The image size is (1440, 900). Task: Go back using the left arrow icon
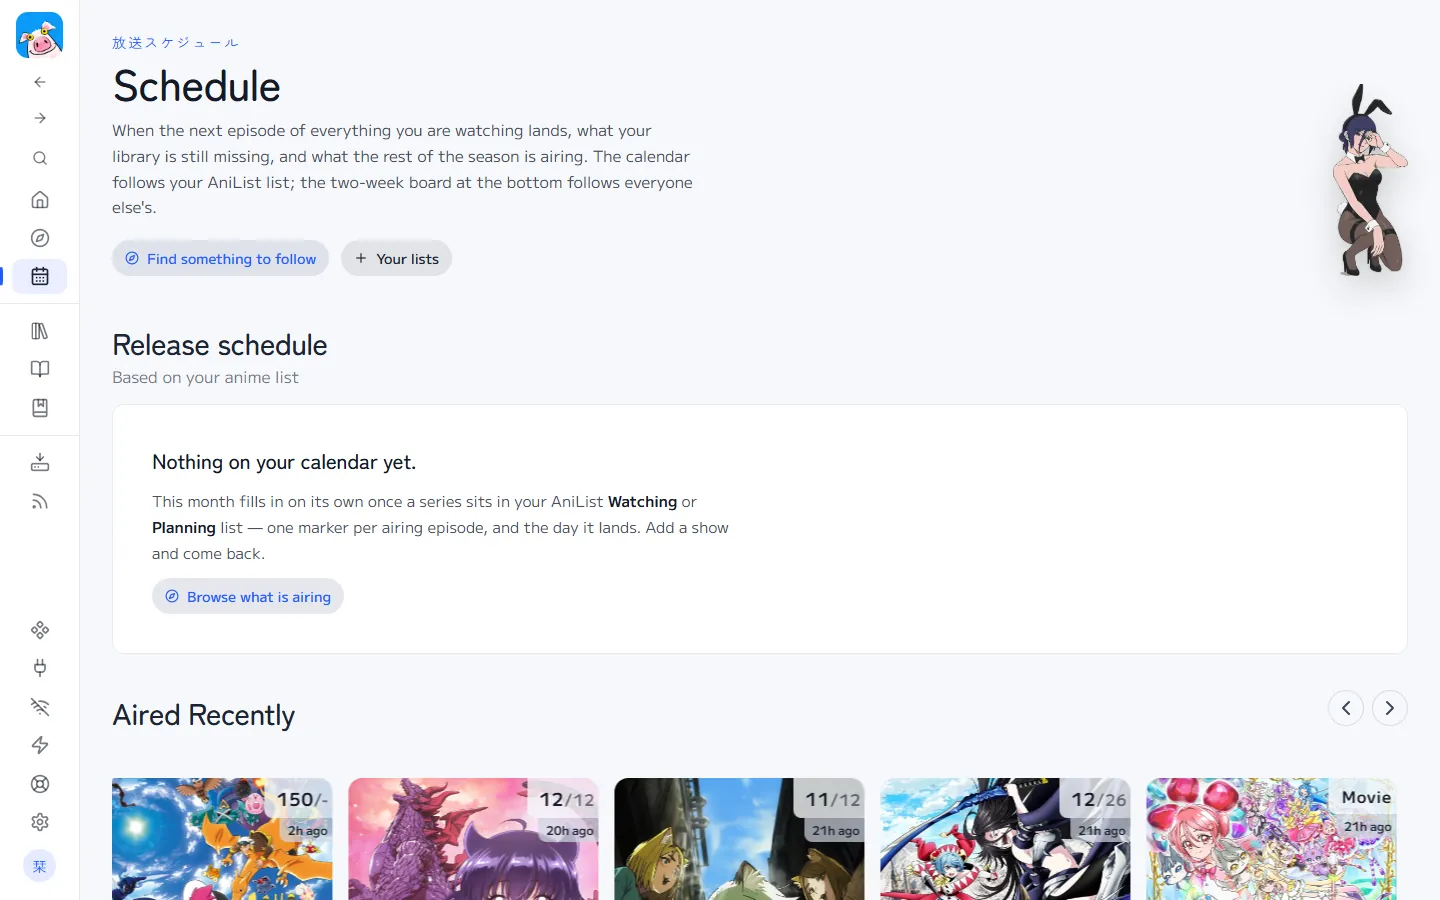pyautogui.click(x=40, y=82)
